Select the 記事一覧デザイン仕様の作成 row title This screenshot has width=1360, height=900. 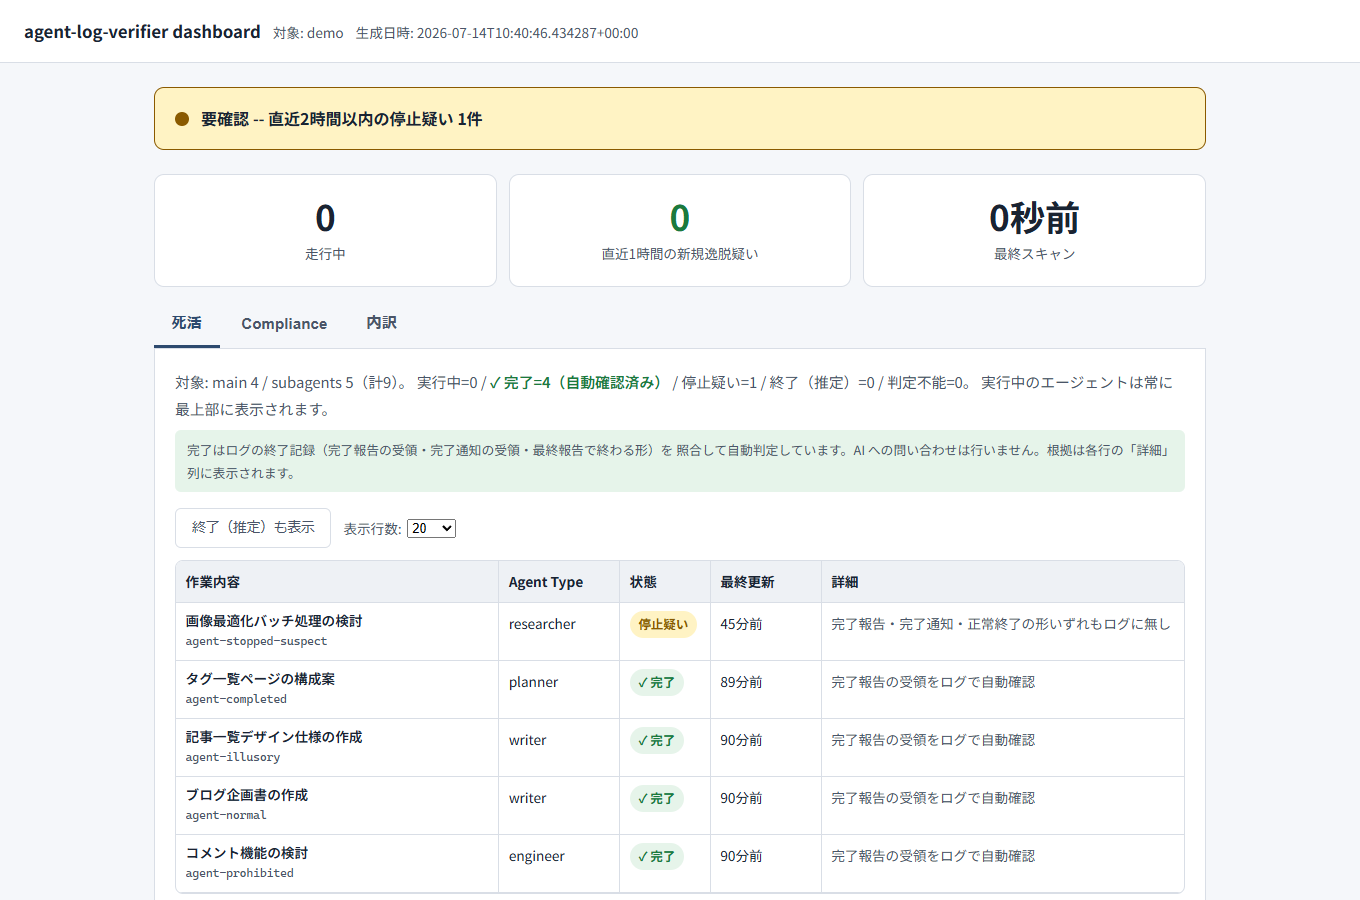click(x=274, y=737)
